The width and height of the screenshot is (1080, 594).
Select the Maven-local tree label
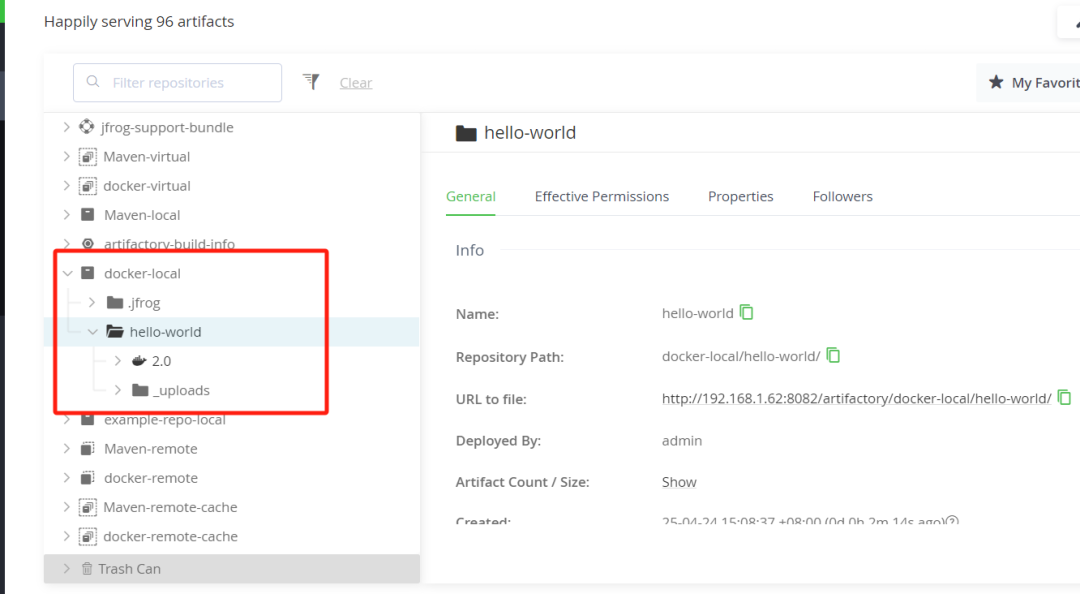point(142,215)
